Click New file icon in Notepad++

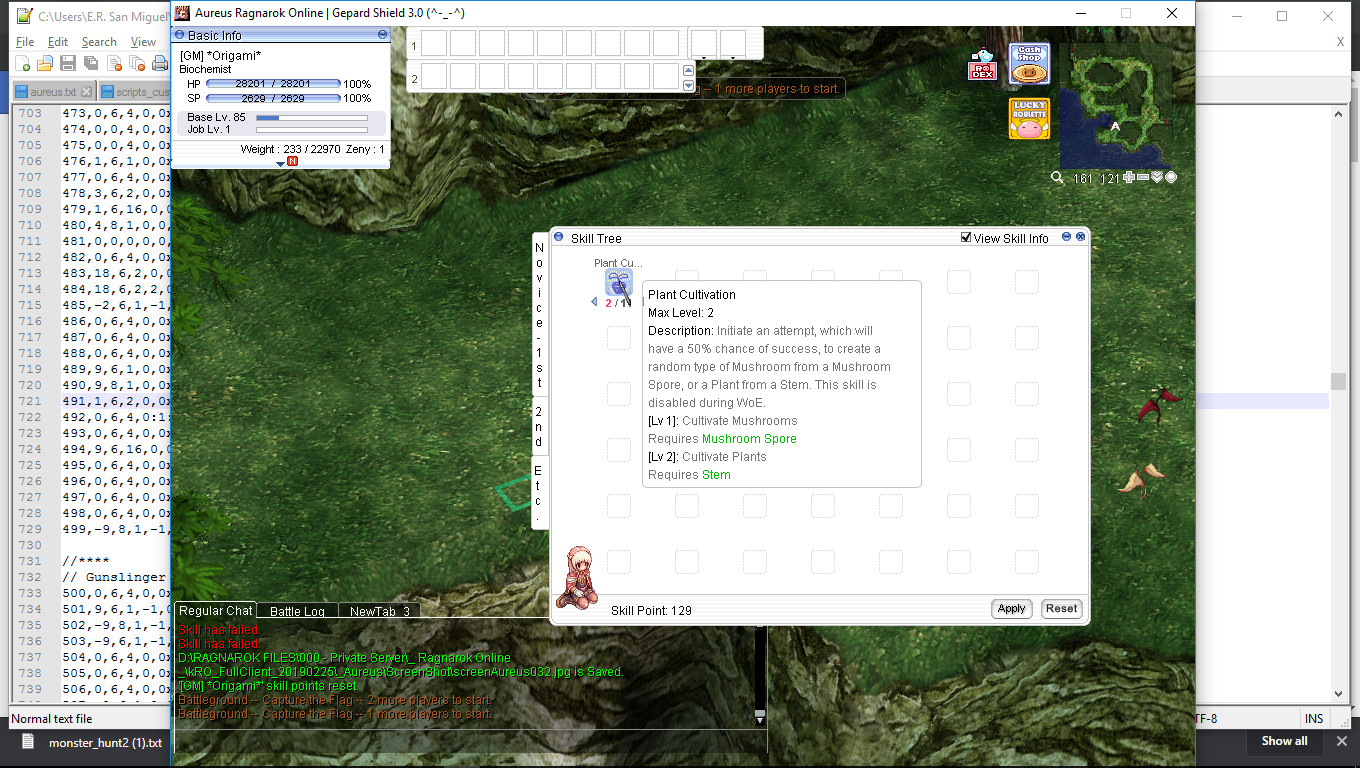pyautogui.click(x=23, y=64)
